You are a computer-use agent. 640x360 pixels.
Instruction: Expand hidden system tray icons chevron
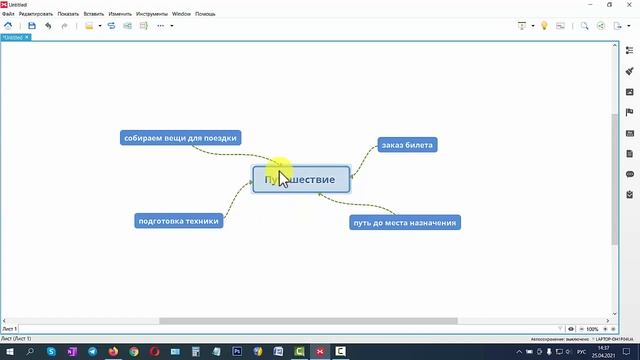click(x=519, y=352)
